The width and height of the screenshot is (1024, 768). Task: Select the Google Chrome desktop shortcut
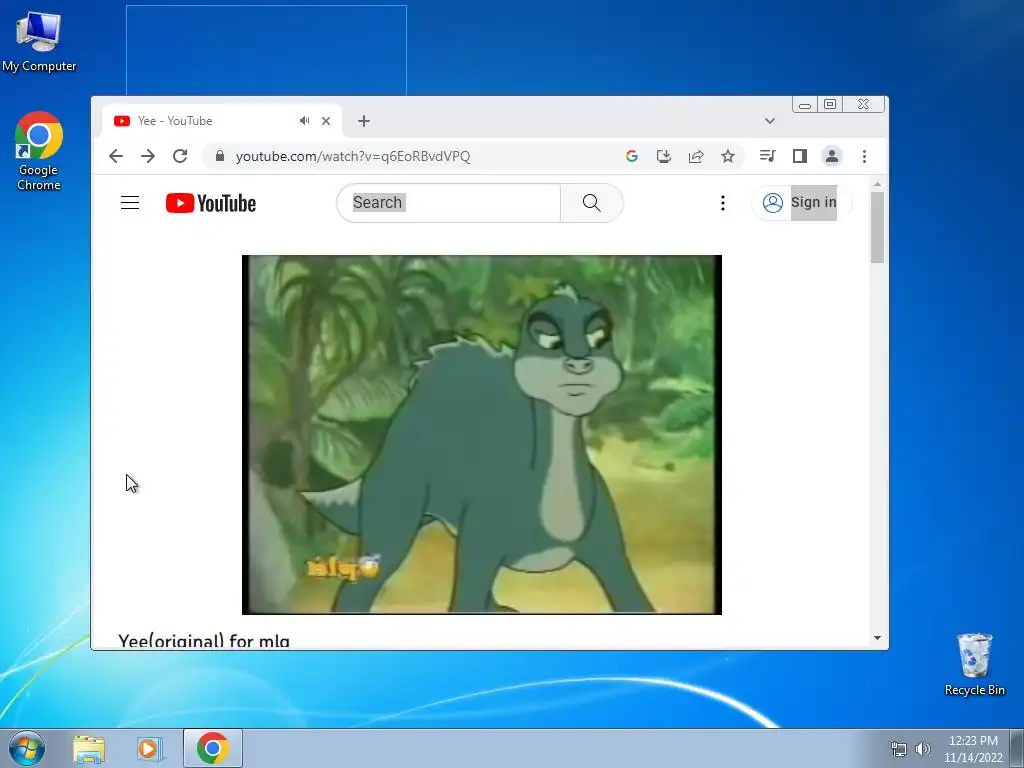pos(39,152)
